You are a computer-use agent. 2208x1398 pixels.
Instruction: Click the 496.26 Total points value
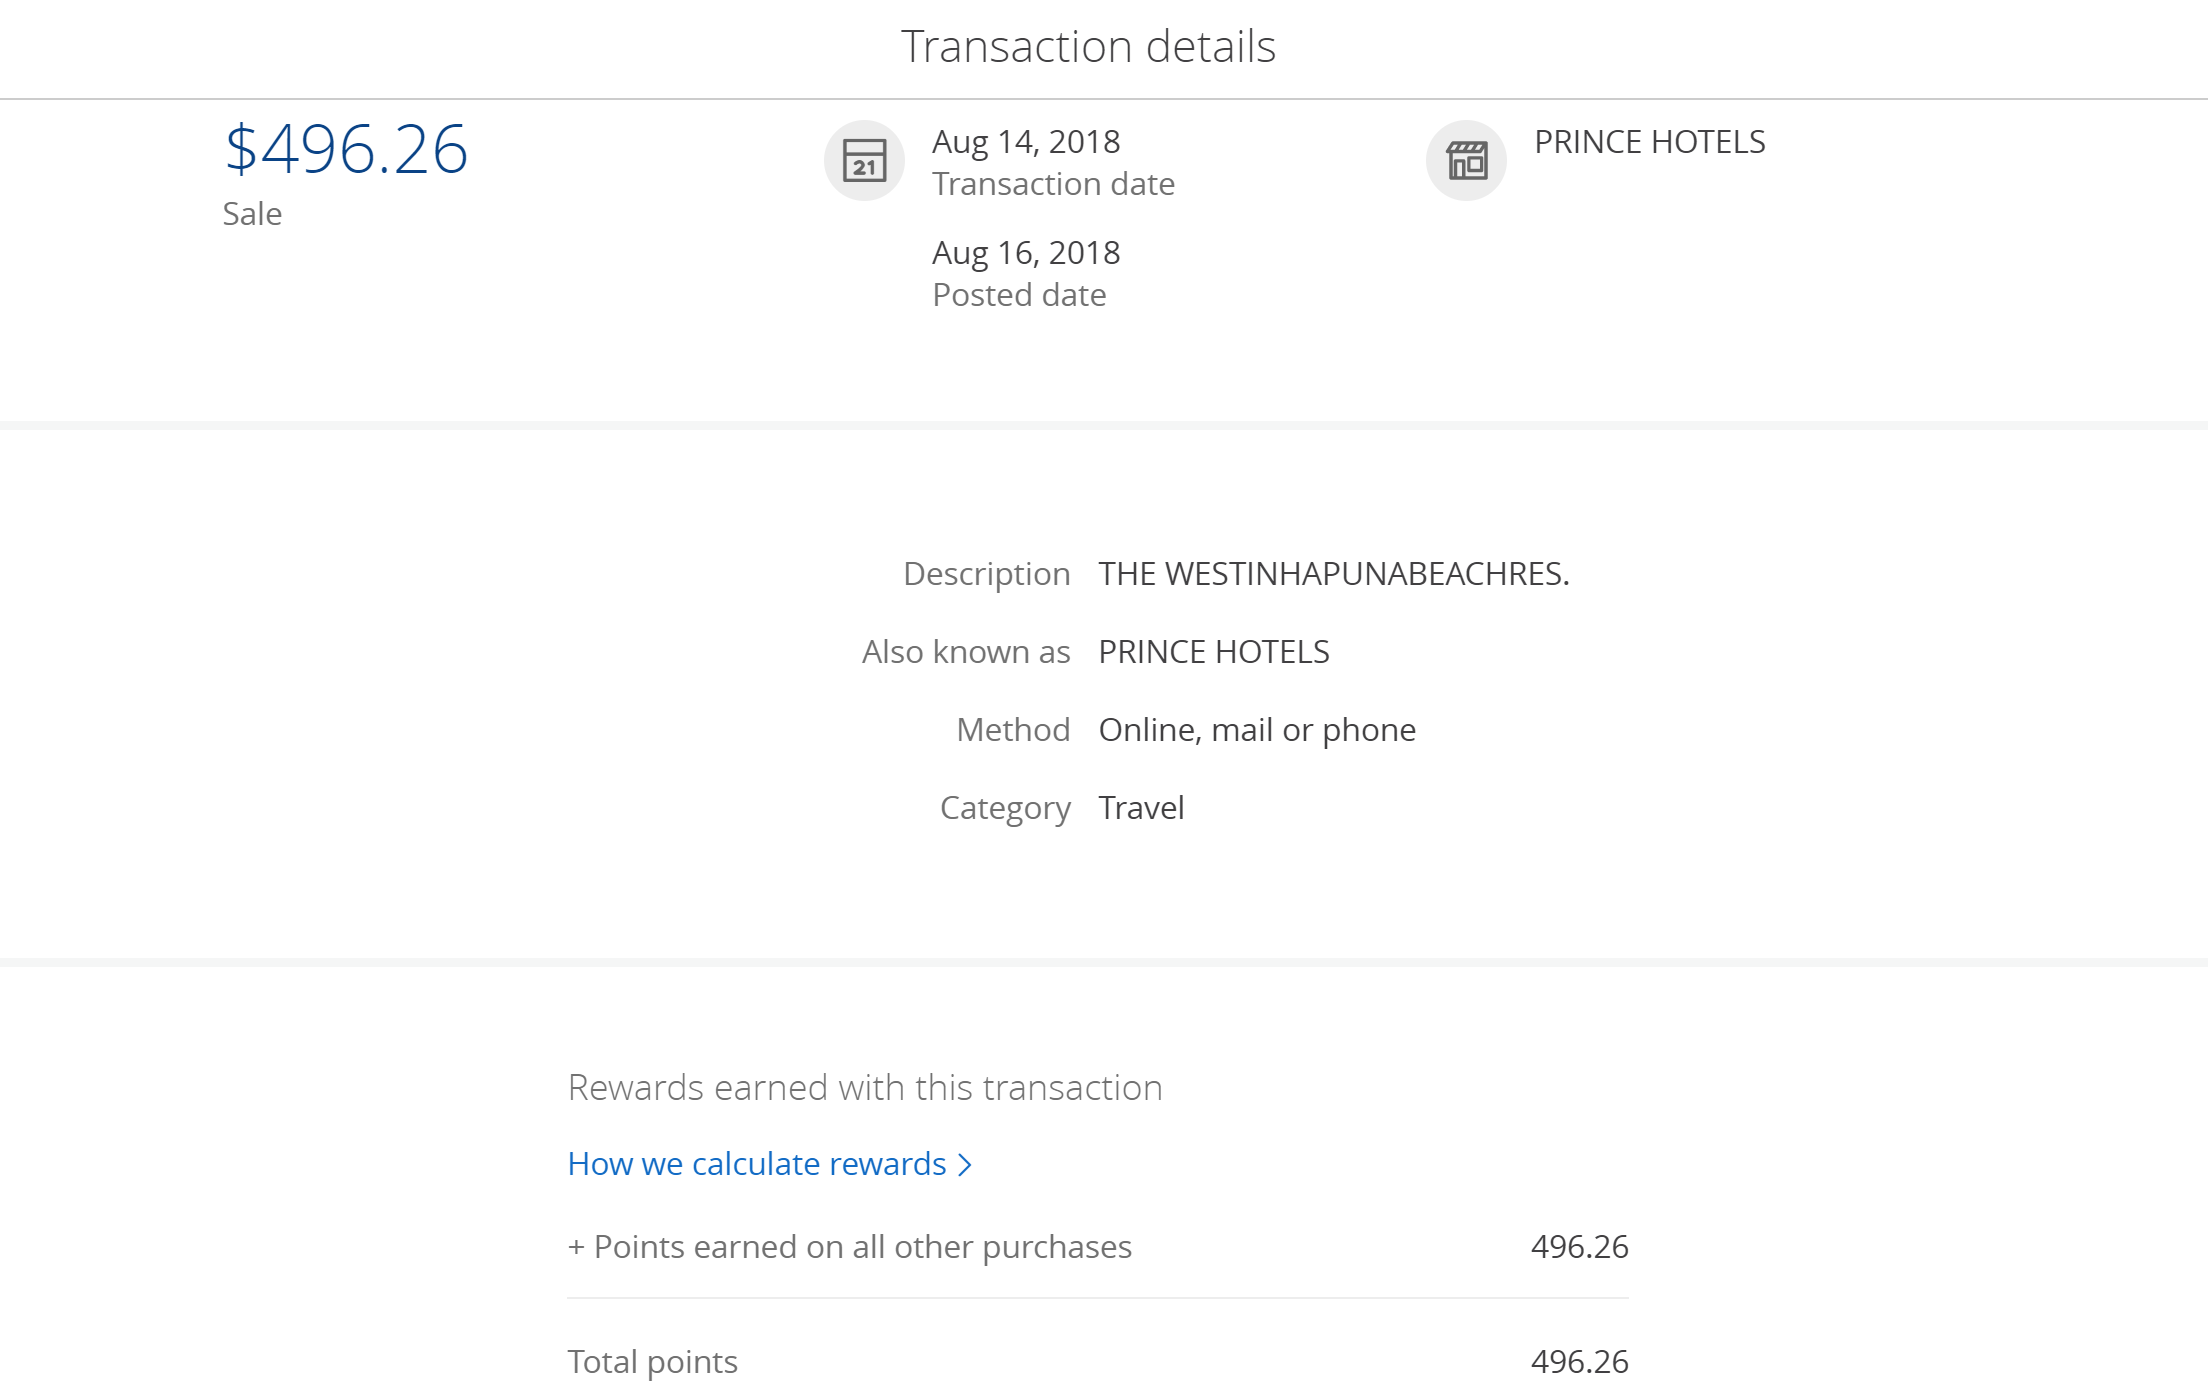click(x=1579, y=1362)
